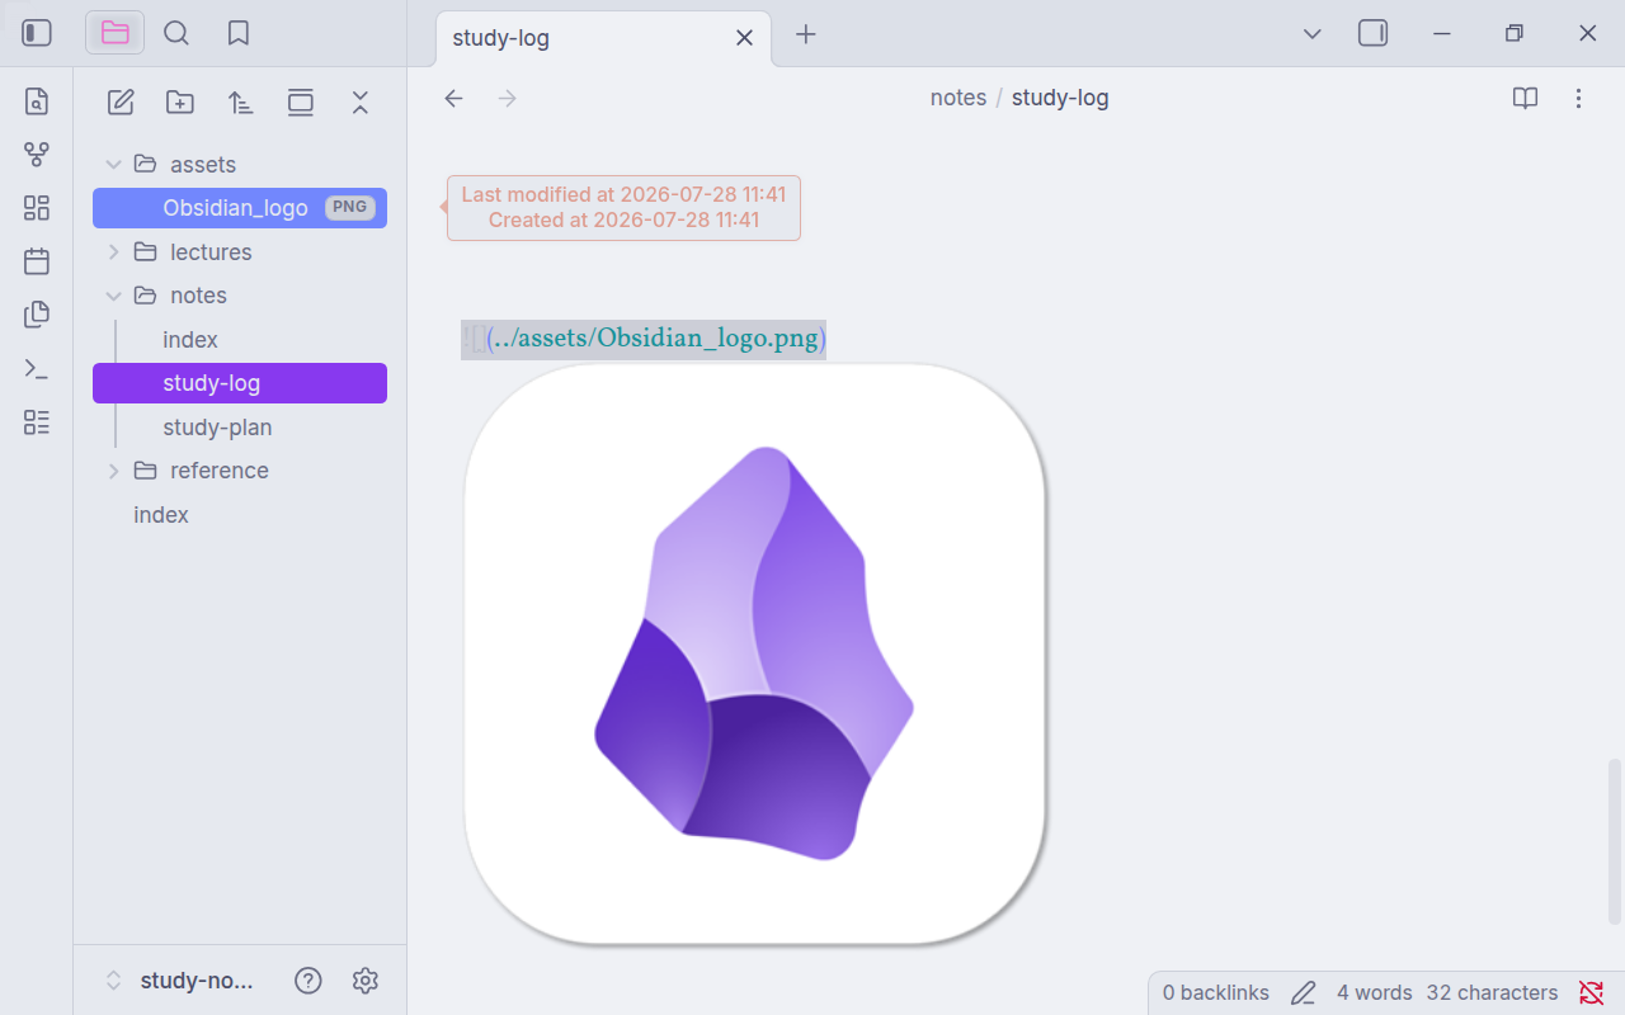Click the study-log breadcrumb title
This screenshot has height=1015, width=1625.
(1060, 98)
